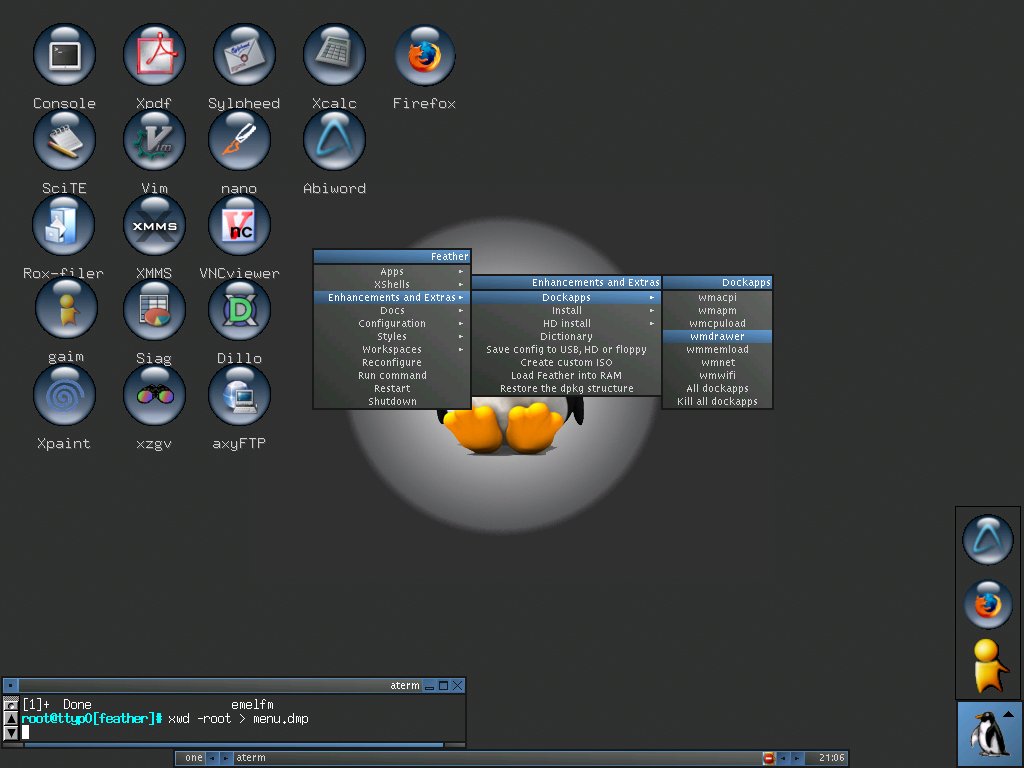This screenshot has width=1024, height=768.
Task: Open Dictionary from Enhancements and Extras
Action: click(566, 336)
